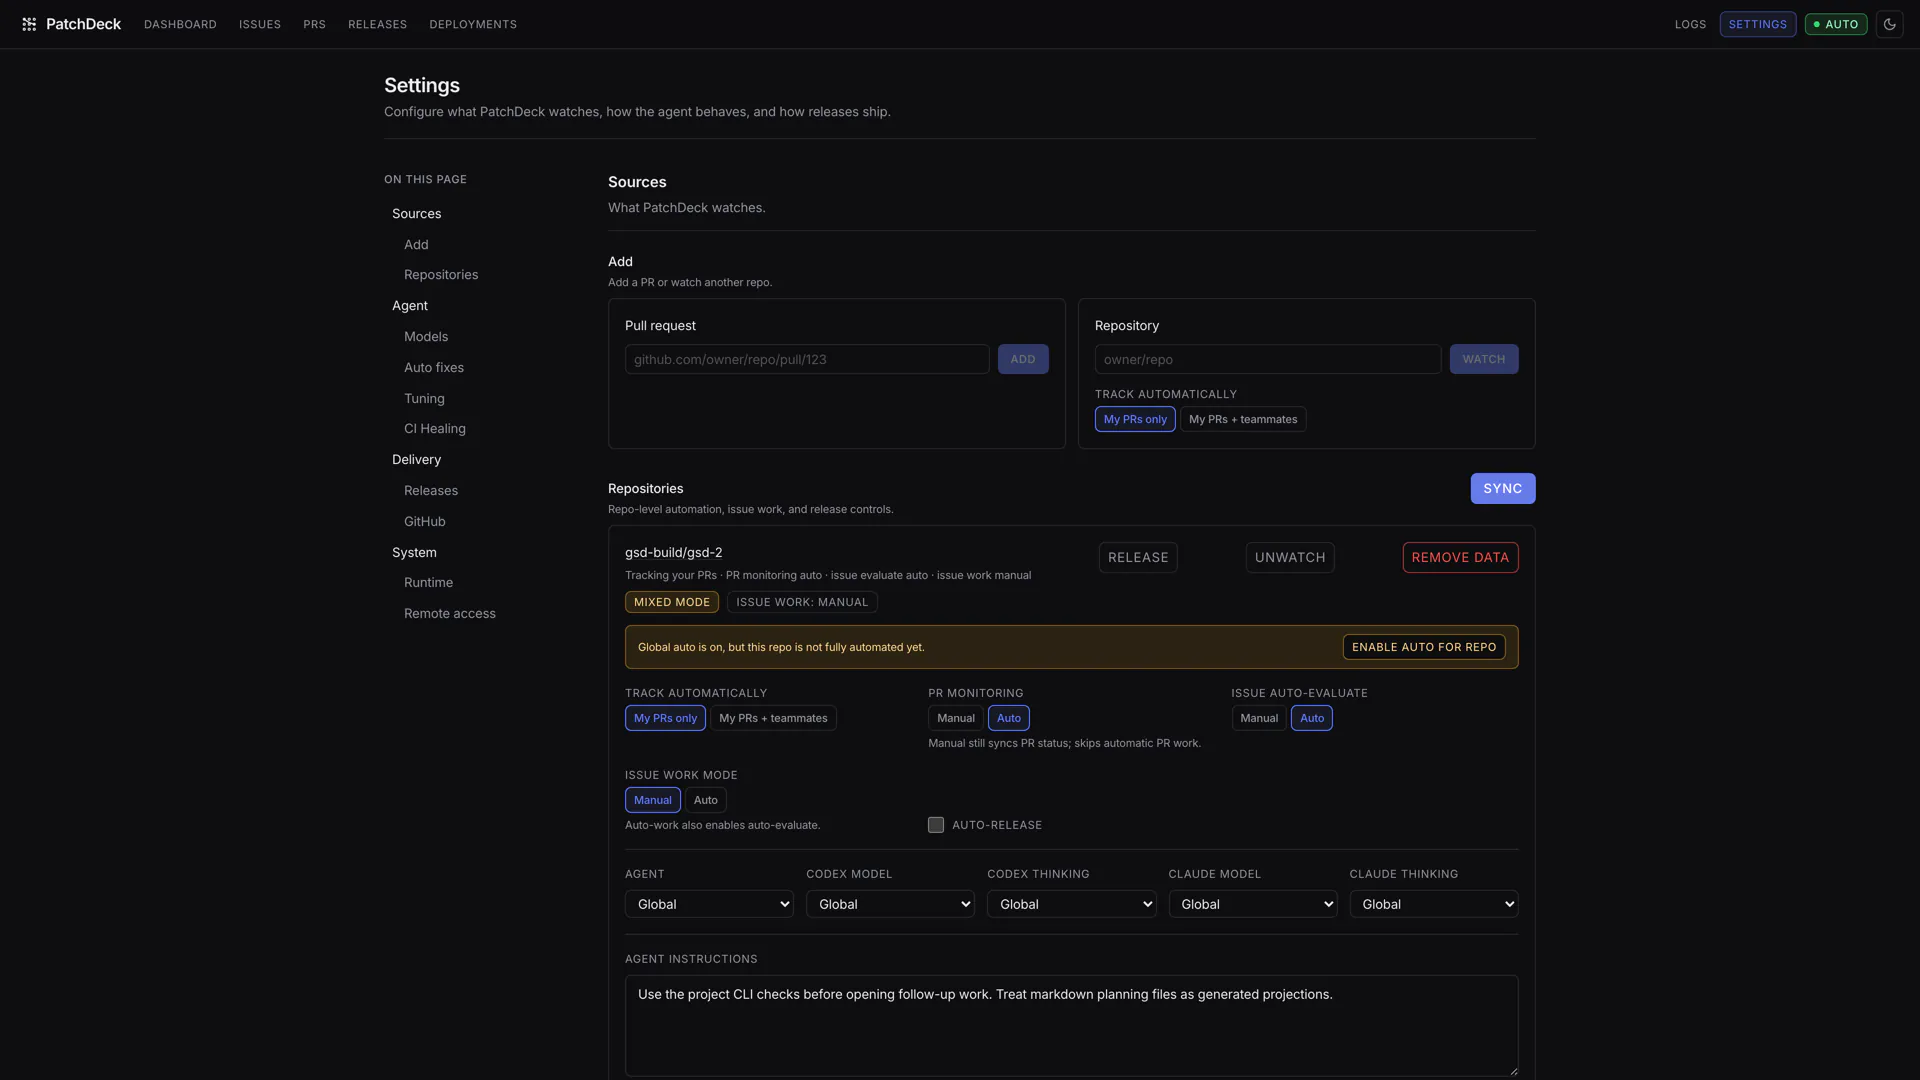
Task: Click the pull request URL input
Action: tap(807, 359)
